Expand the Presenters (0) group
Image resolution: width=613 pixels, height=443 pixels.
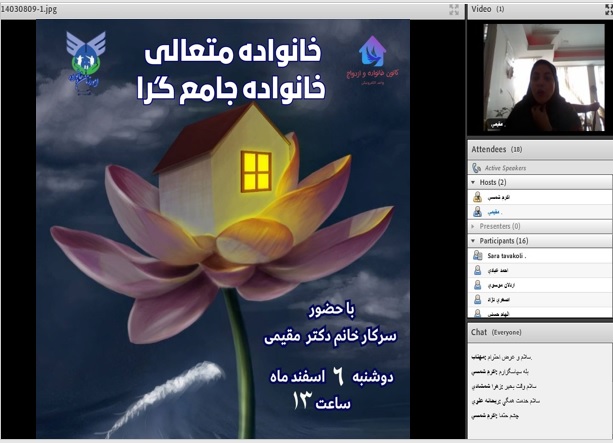pyautogui.click(x=473, y=226)
